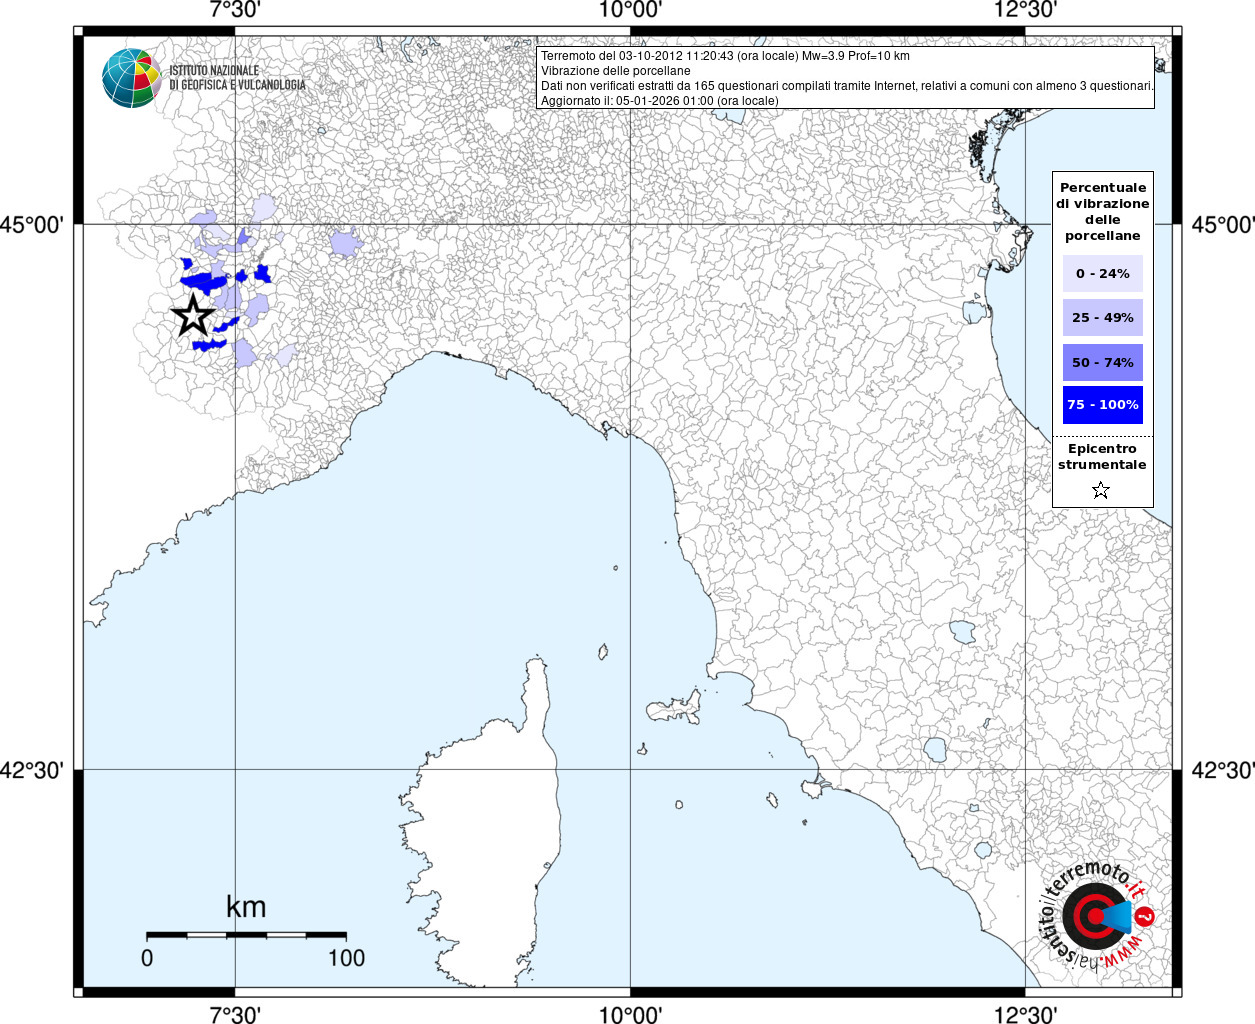The width and height of the screenshot is (1255, 1024).
Task: Click bottom axis label 7°30'
Action: click(x=235, y=1014)
